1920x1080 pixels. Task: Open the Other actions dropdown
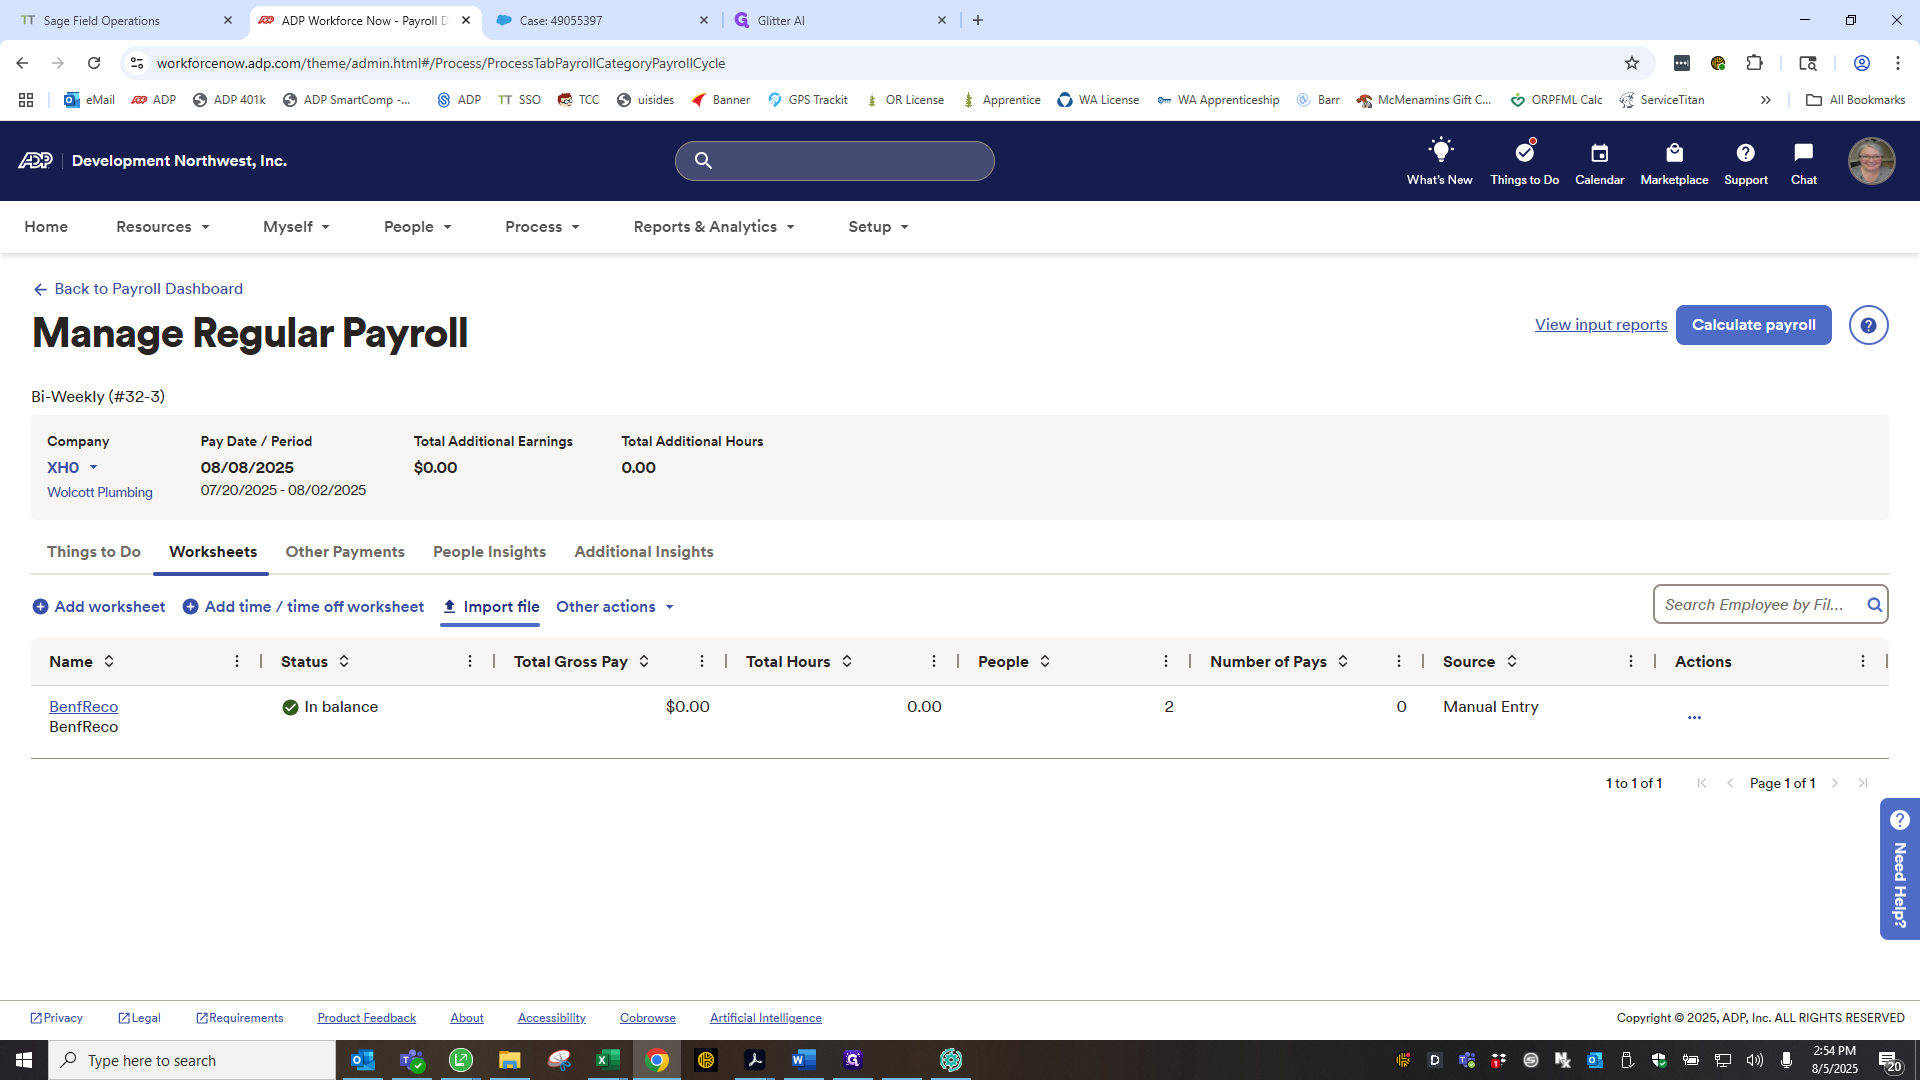pos(615,607)
